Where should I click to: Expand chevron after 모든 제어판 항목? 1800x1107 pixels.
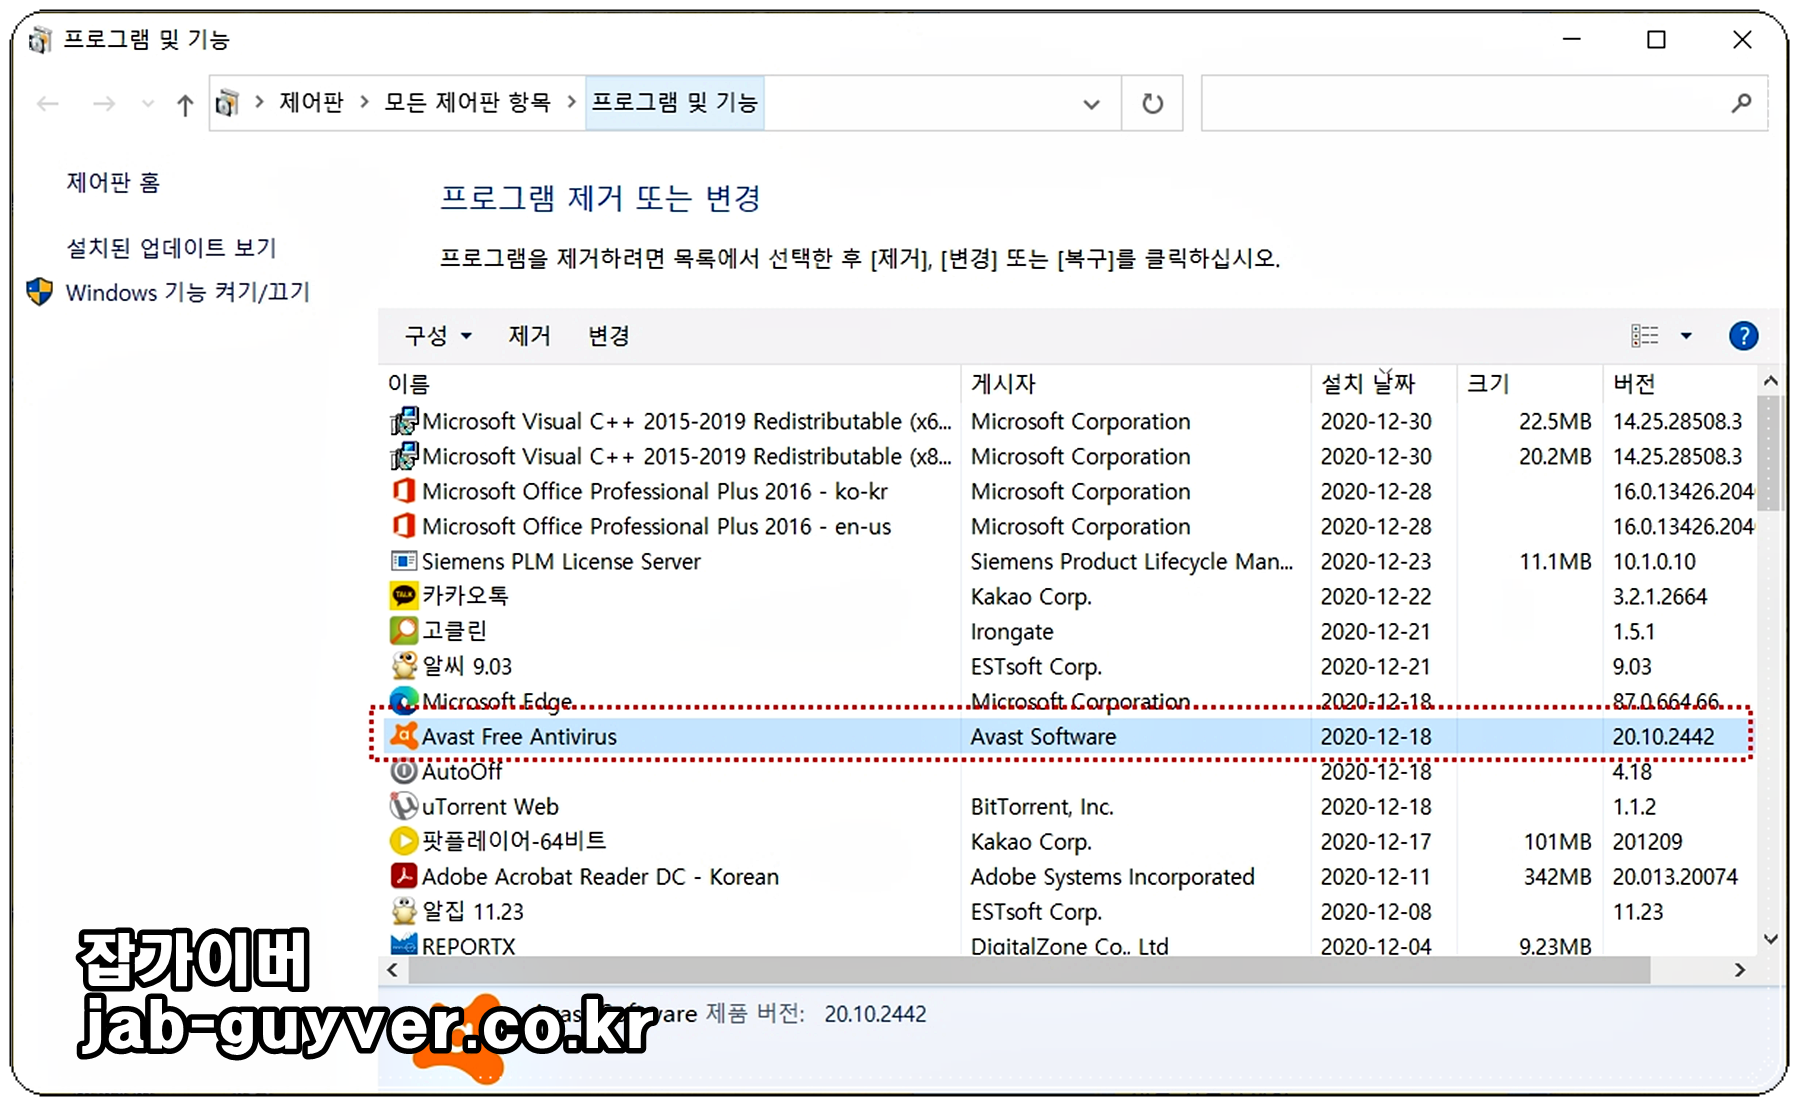point(571,102)
